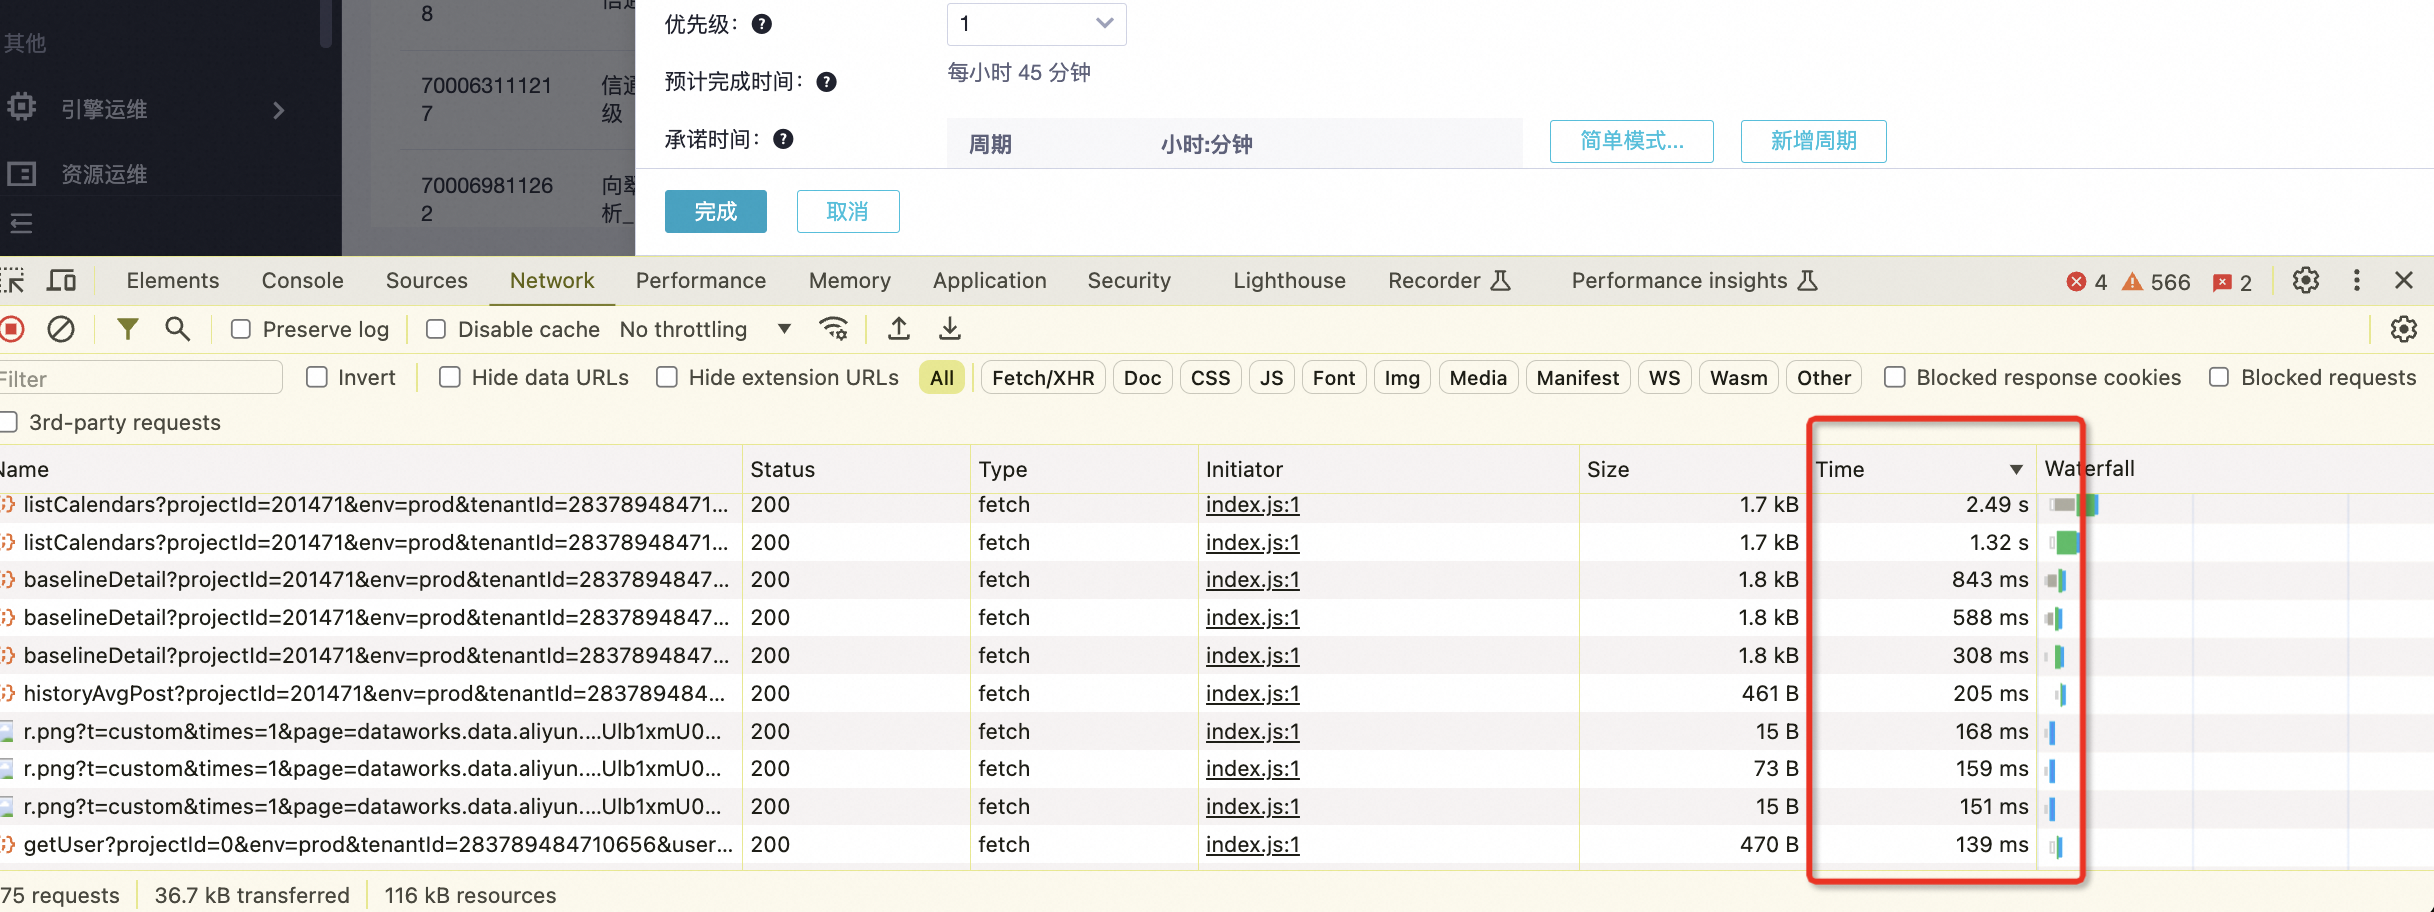Open network settings gear in toolbar
Image resolution: width=2434 pixels, height=912 pixels.
tap(2404, 329)
